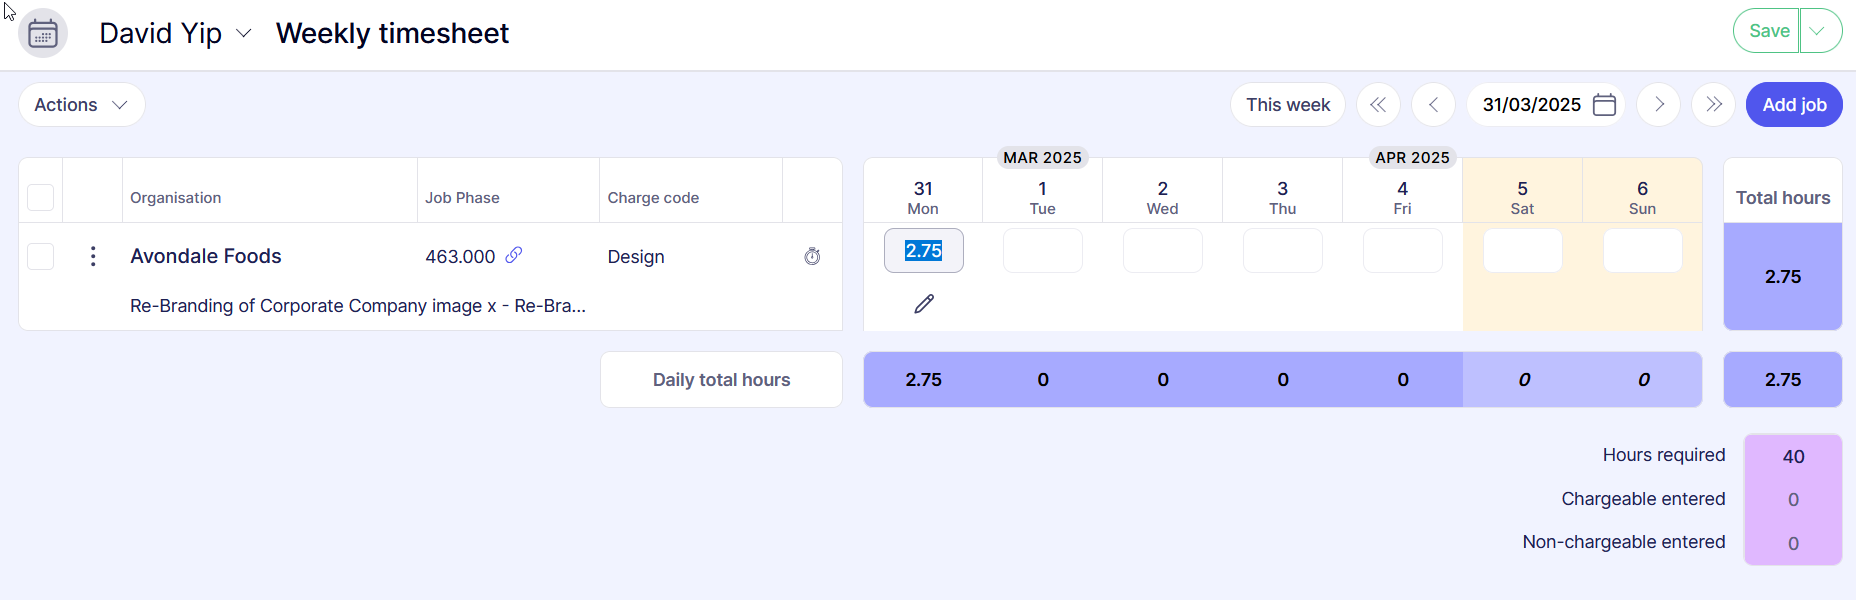Expand the Save options arrow

pyautogui.click(x=1819, y=31)
